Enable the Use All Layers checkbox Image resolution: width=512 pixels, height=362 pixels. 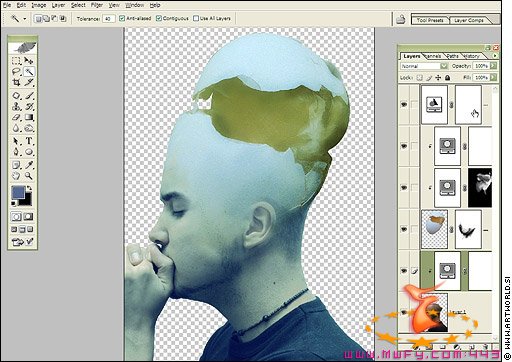pyautogui.click(x=196, y=18)
